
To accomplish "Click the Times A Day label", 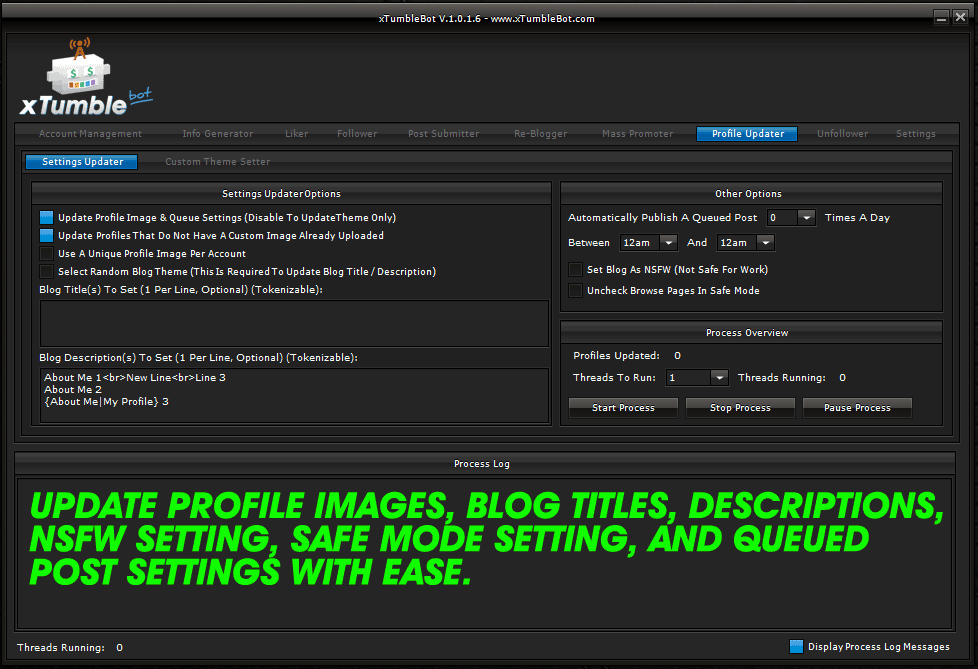I will (x=858, y=218).
